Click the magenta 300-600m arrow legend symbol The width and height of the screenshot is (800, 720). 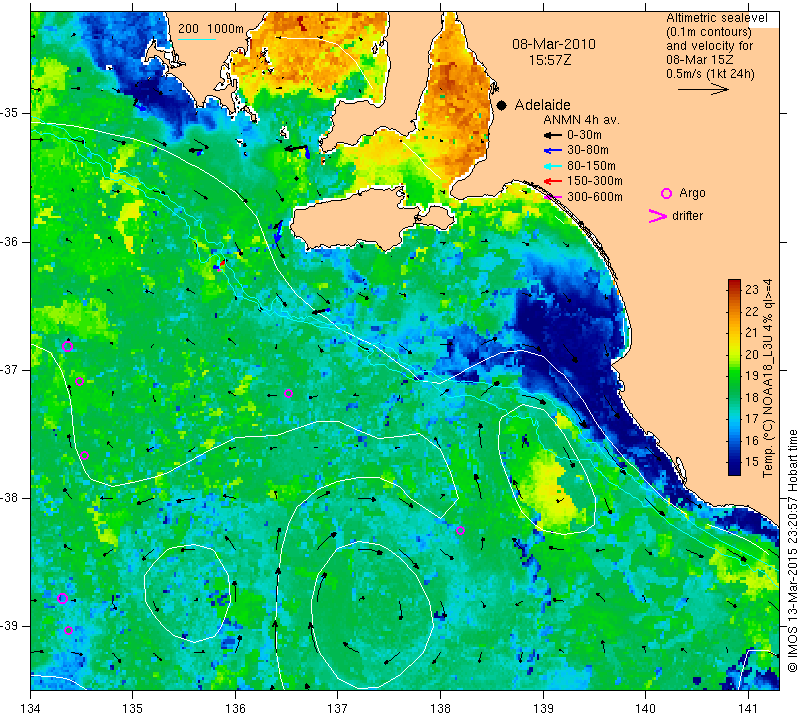coord(553,196)
